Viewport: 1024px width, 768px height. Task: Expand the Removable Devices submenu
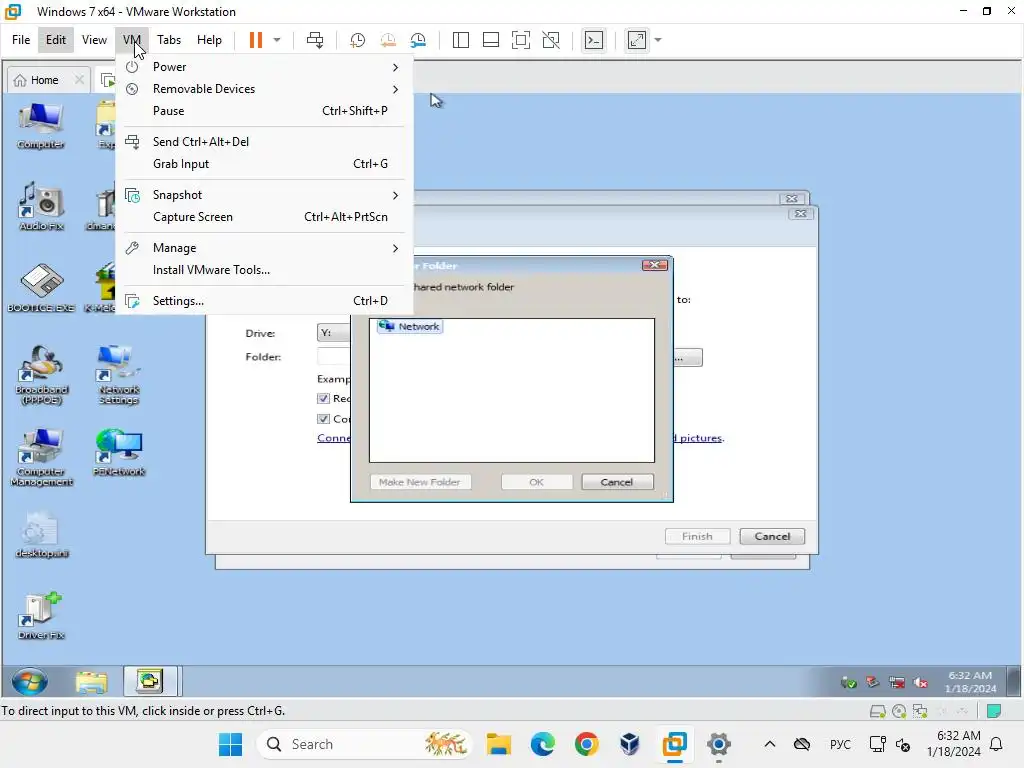point(264,89)
